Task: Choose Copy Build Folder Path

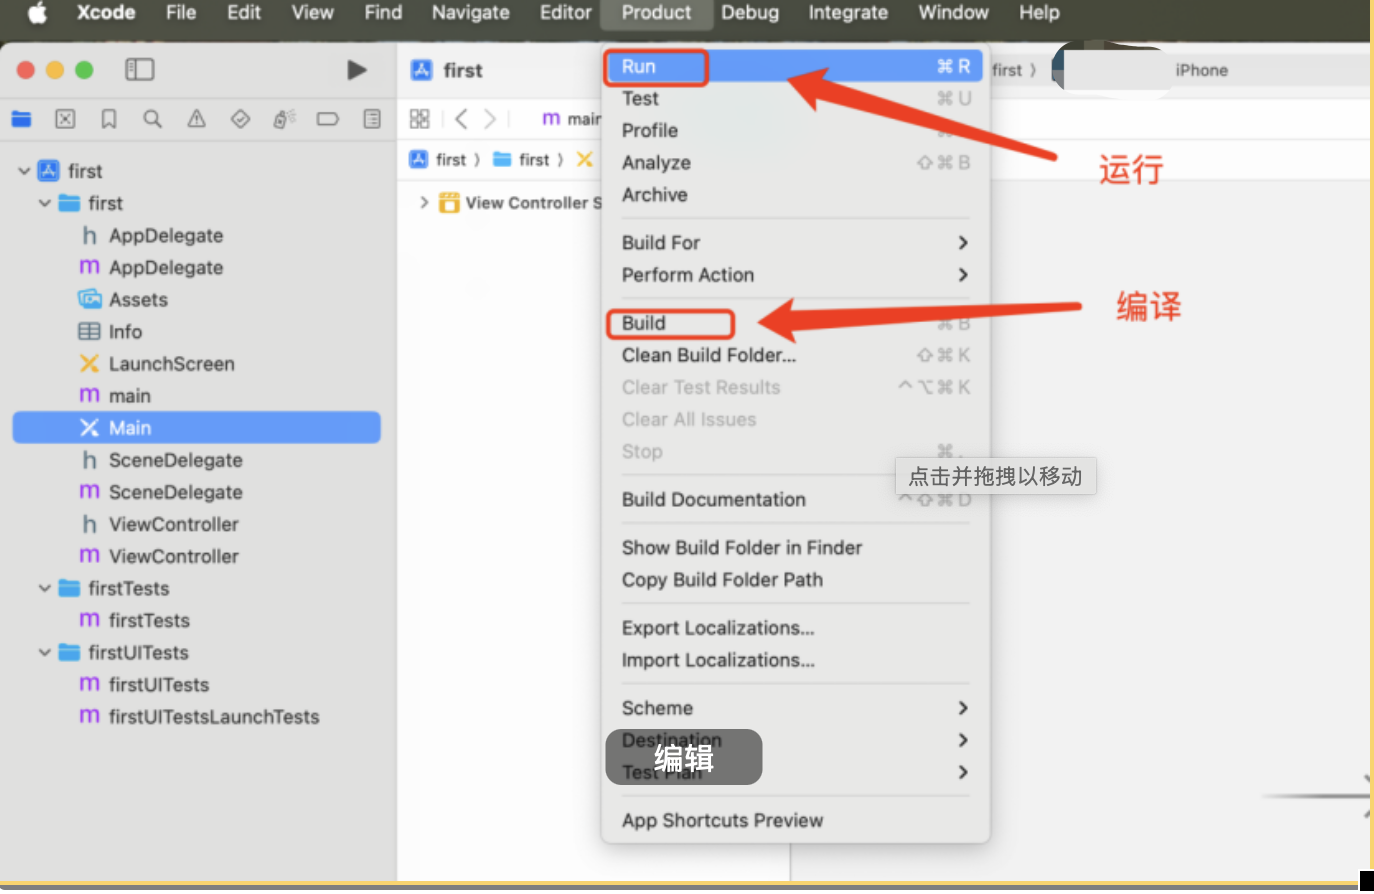Action: pyautogui.click(x=795, y=579)
